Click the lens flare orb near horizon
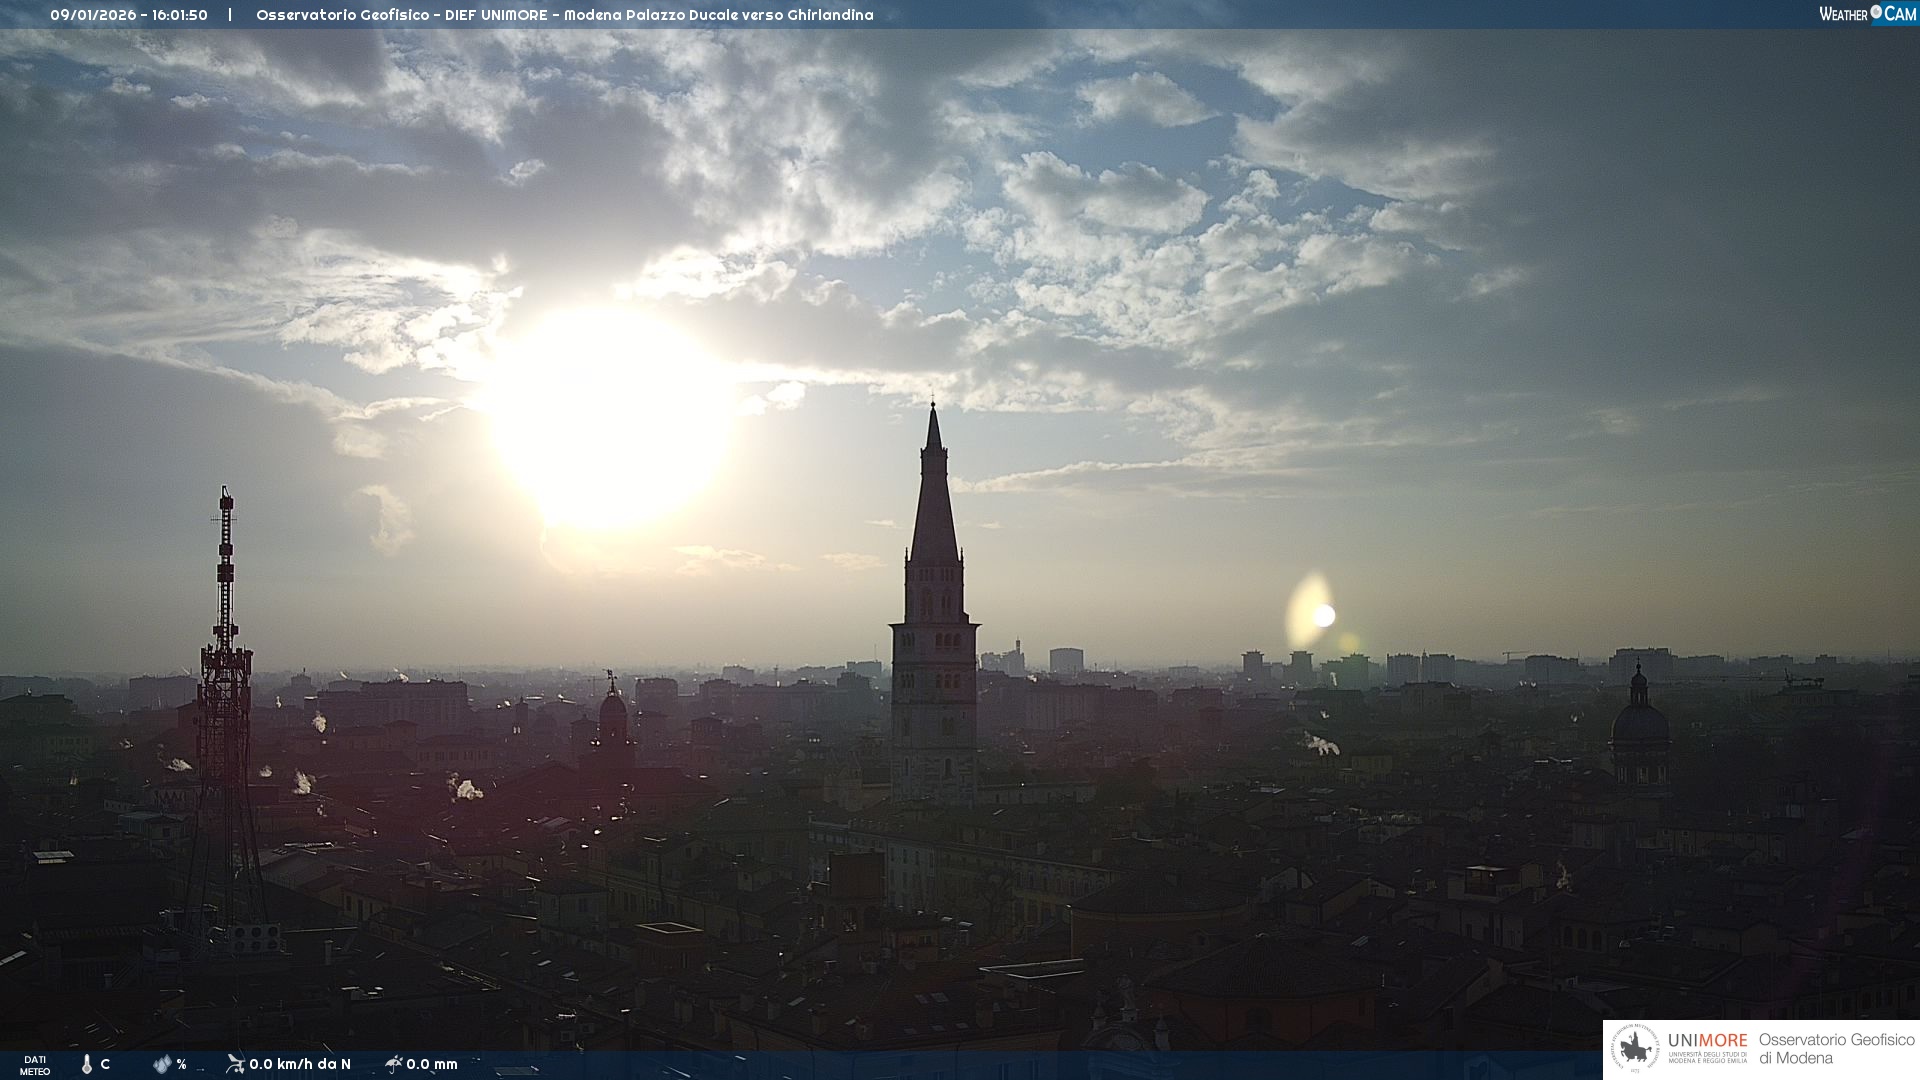 click(x=1322, y=615)
